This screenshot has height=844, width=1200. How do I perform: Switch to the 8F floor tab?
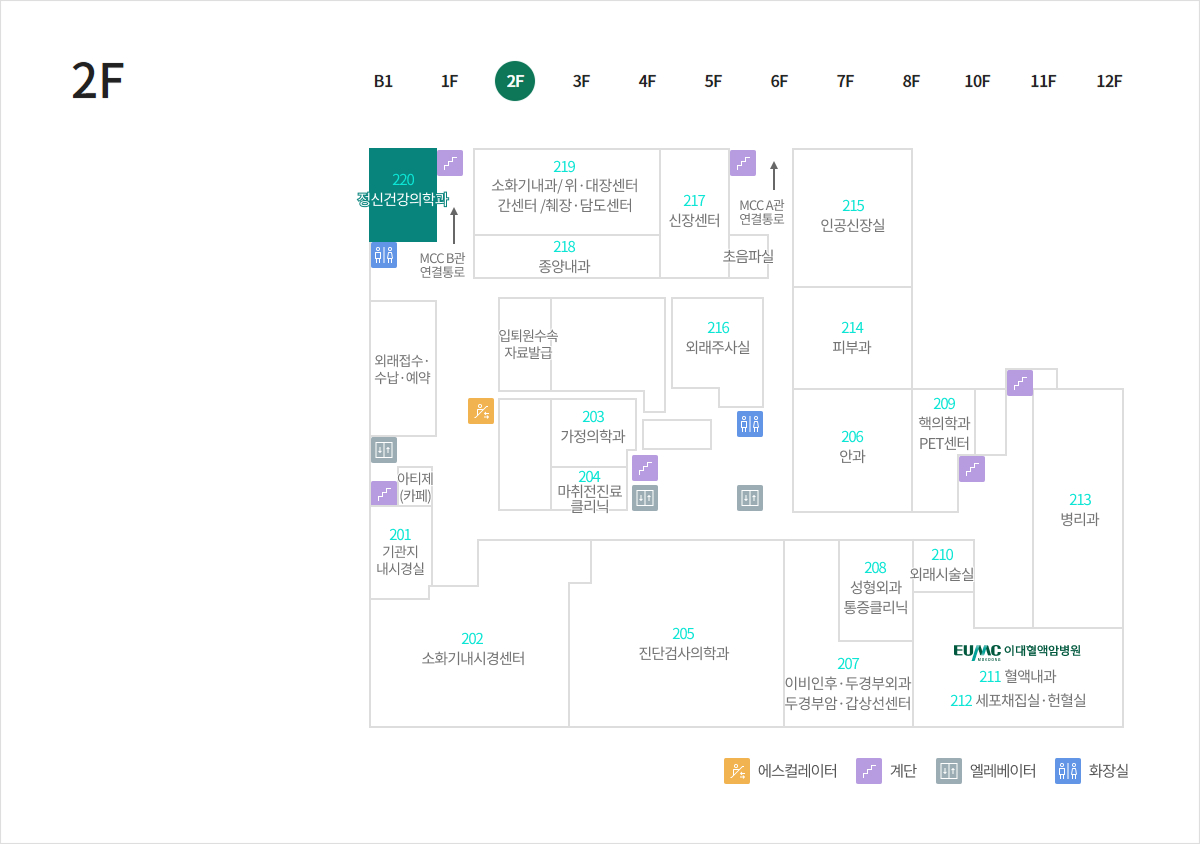[911, 82]
